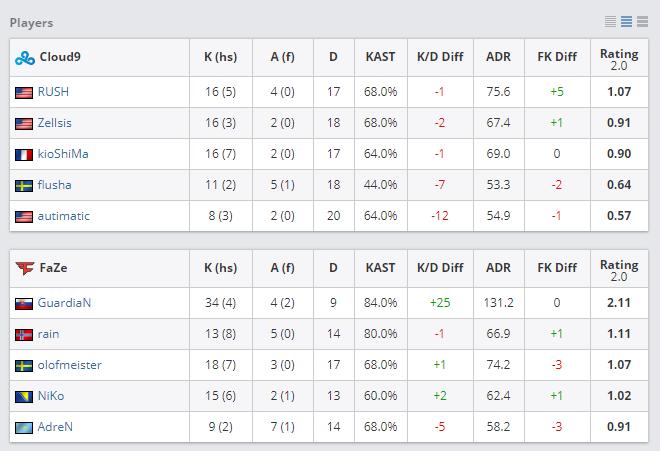660x451 pixels.
Task: Click the Kazakh flag beside AdreN
Action: click(24, 427)
